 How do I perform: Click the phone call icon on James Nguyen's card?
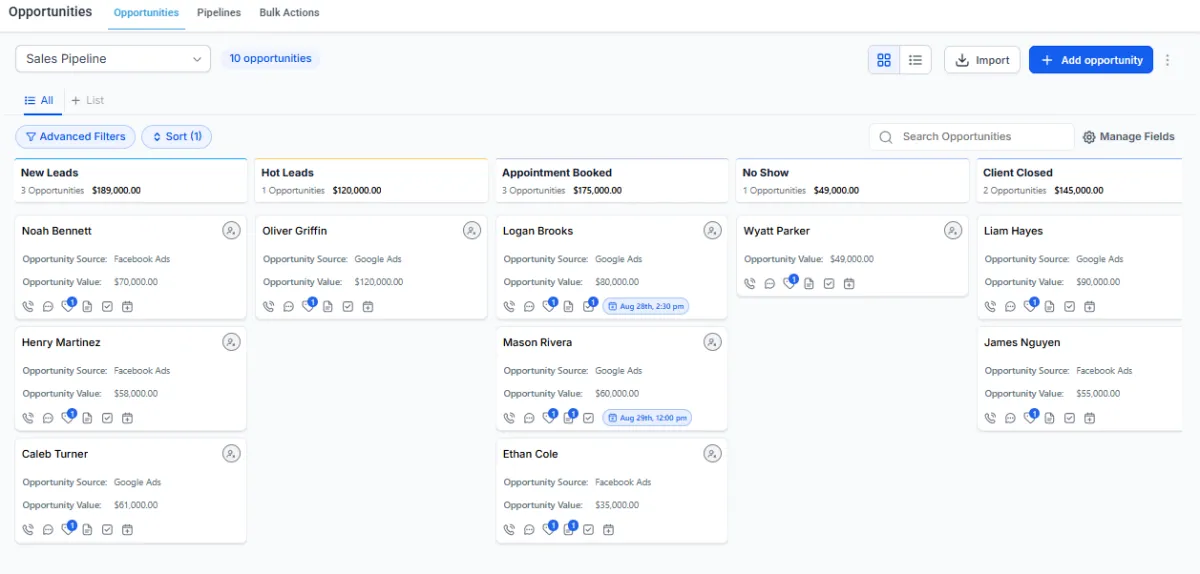[990, 418]
